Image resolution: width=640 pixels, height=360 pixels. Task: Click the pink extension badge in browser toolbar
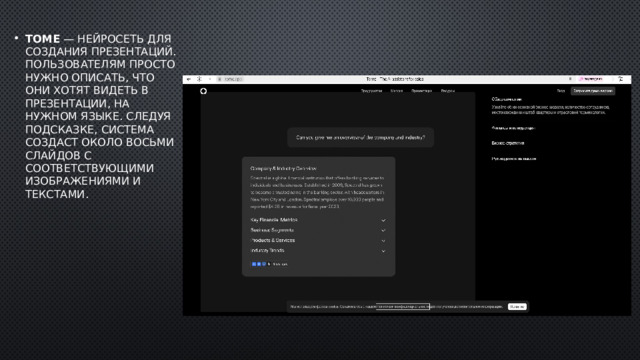coord(591,79)
